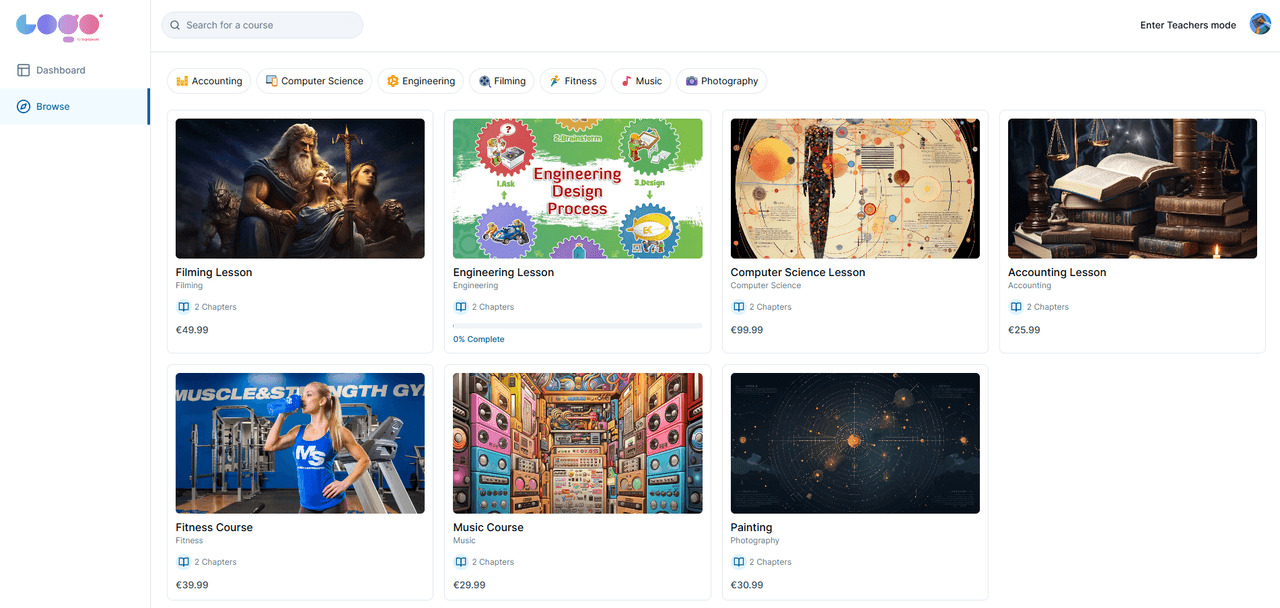Screen dimensions: 1280x608
Task: Enable the Music category filter
Action: [640, 80]
